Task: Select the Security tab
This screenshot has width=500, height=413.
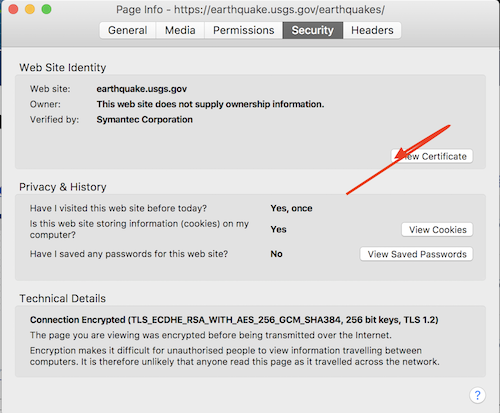Action: 313,30
